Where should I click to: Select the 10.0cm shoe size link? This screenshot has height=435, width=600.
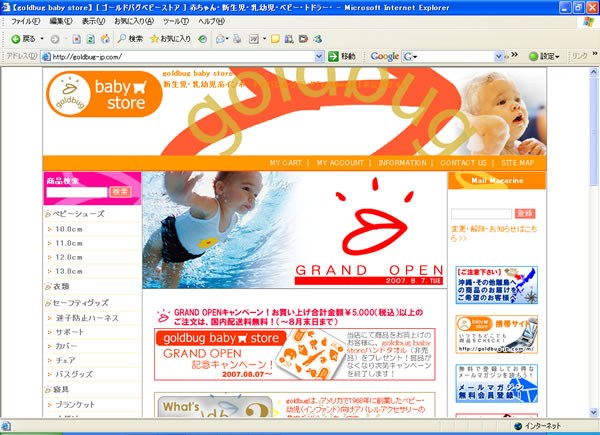pos(69,229)
